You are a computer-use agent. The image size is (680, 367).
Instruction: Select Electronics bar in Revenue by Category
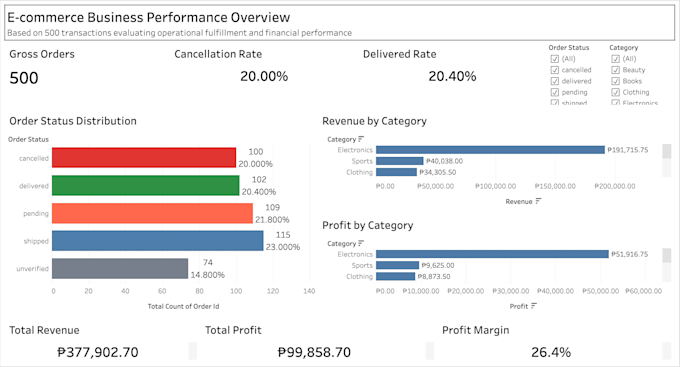pos(490,150)
